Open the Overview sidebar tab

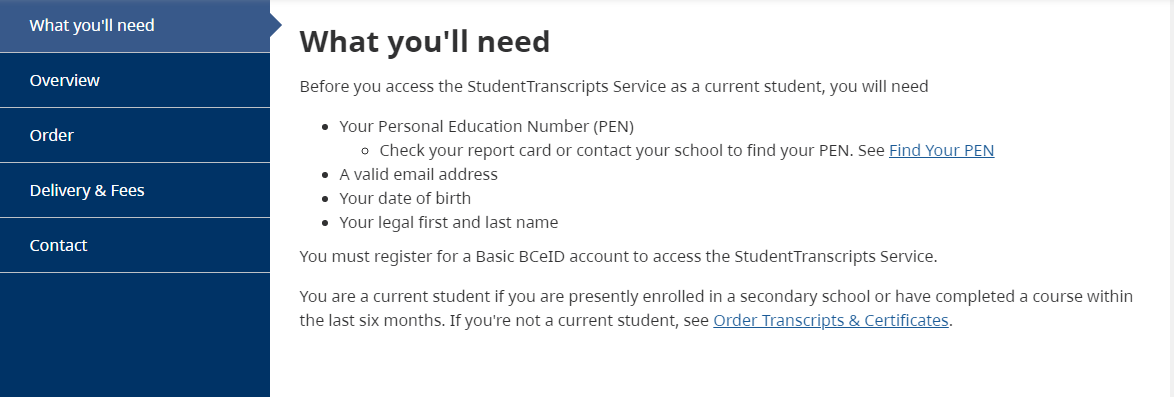pyautogui.click(x=135, y=80)
